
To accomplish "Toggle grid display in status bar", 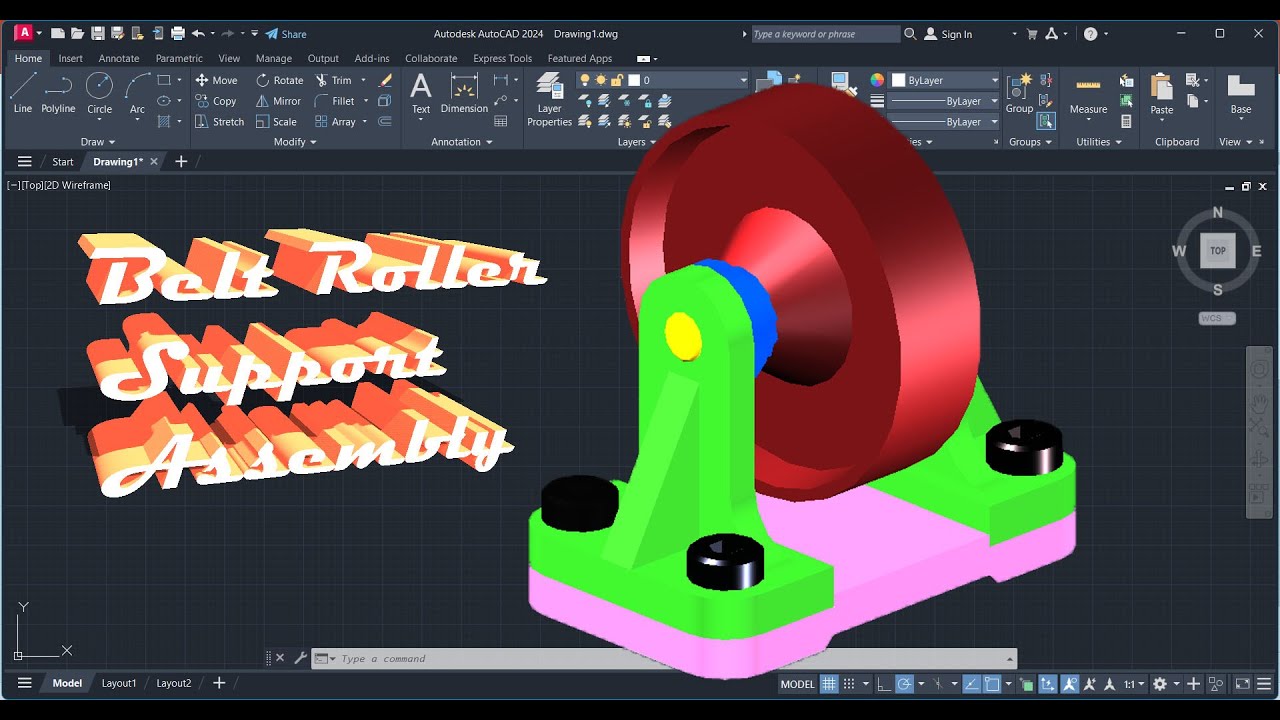I will [x=828, y=684].
